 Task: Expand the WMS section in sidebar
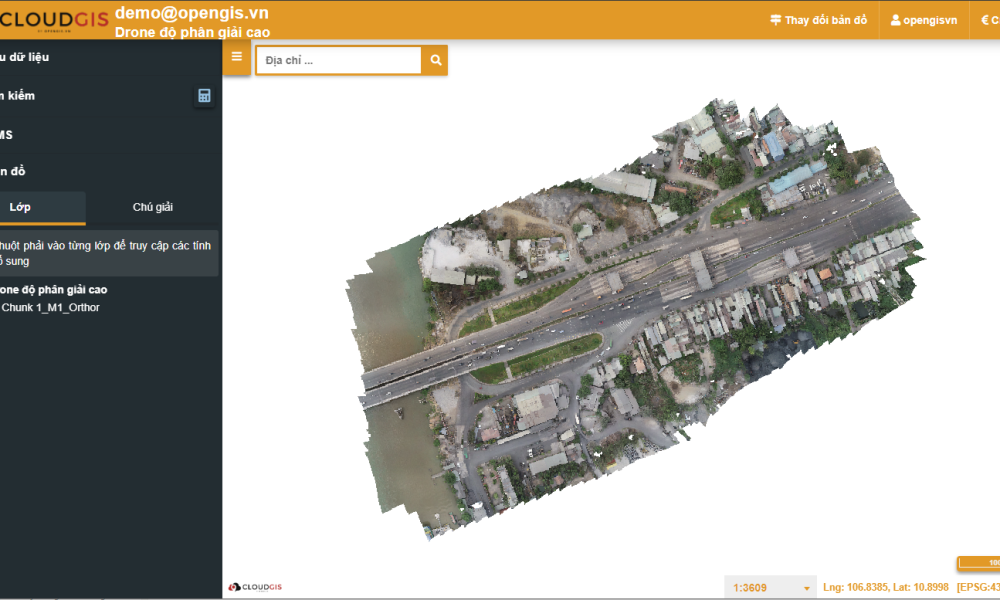click(8, 134)
